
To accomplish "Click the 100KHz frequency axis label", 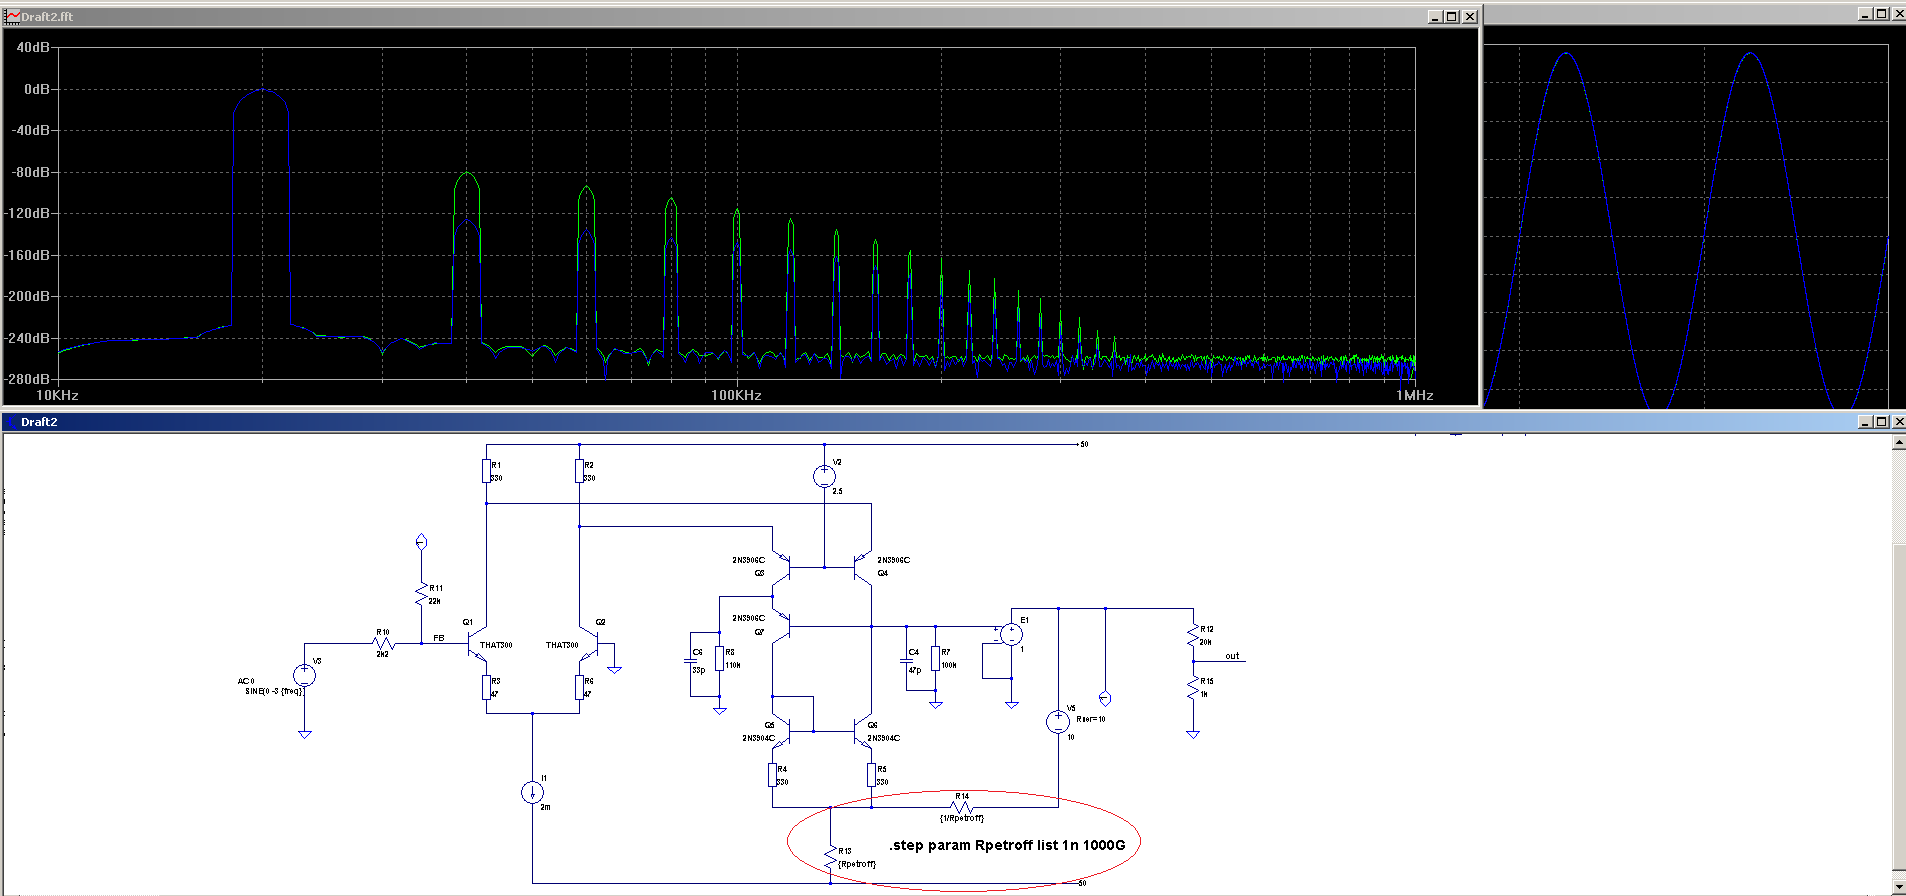I will [x=736, y=395].
